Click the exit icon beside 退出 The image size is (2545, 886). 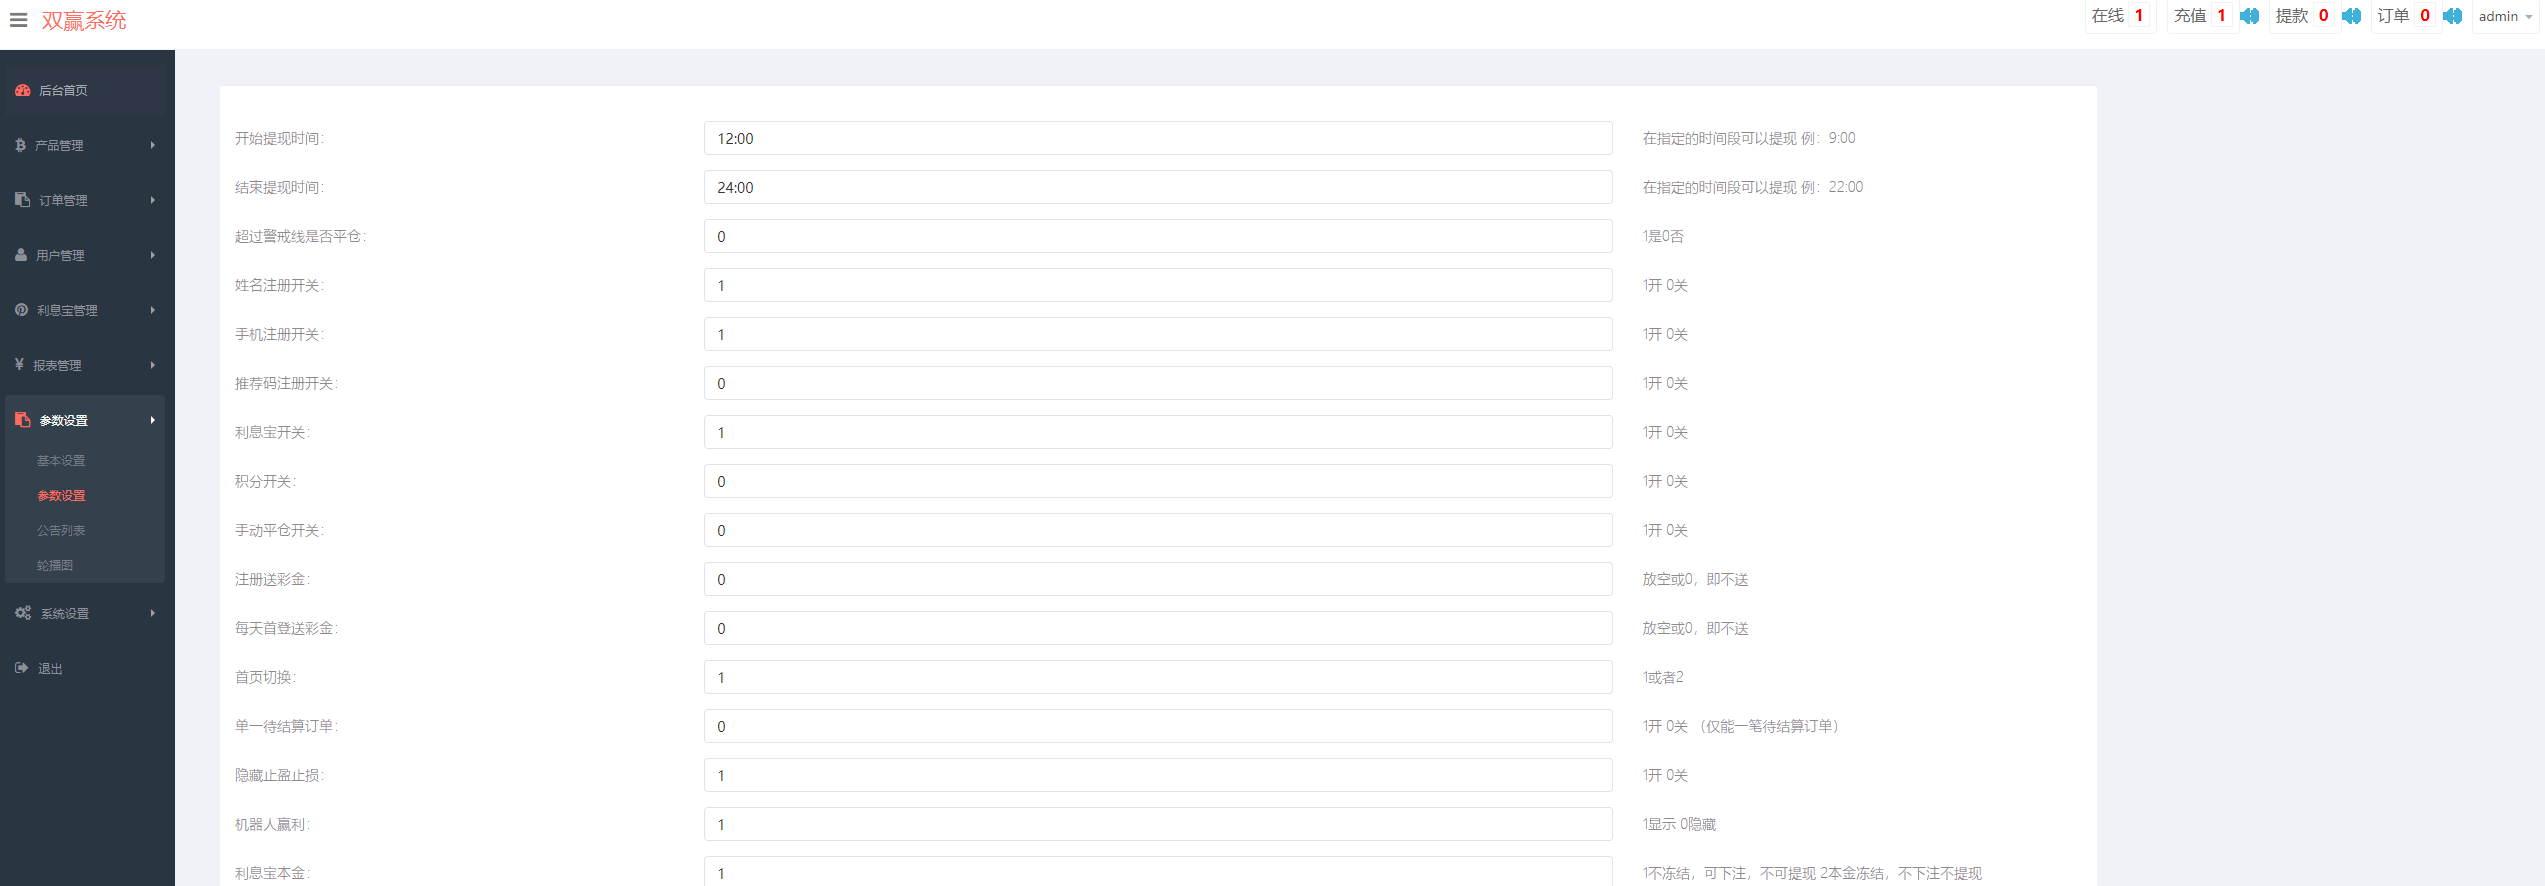coord(21,668)
